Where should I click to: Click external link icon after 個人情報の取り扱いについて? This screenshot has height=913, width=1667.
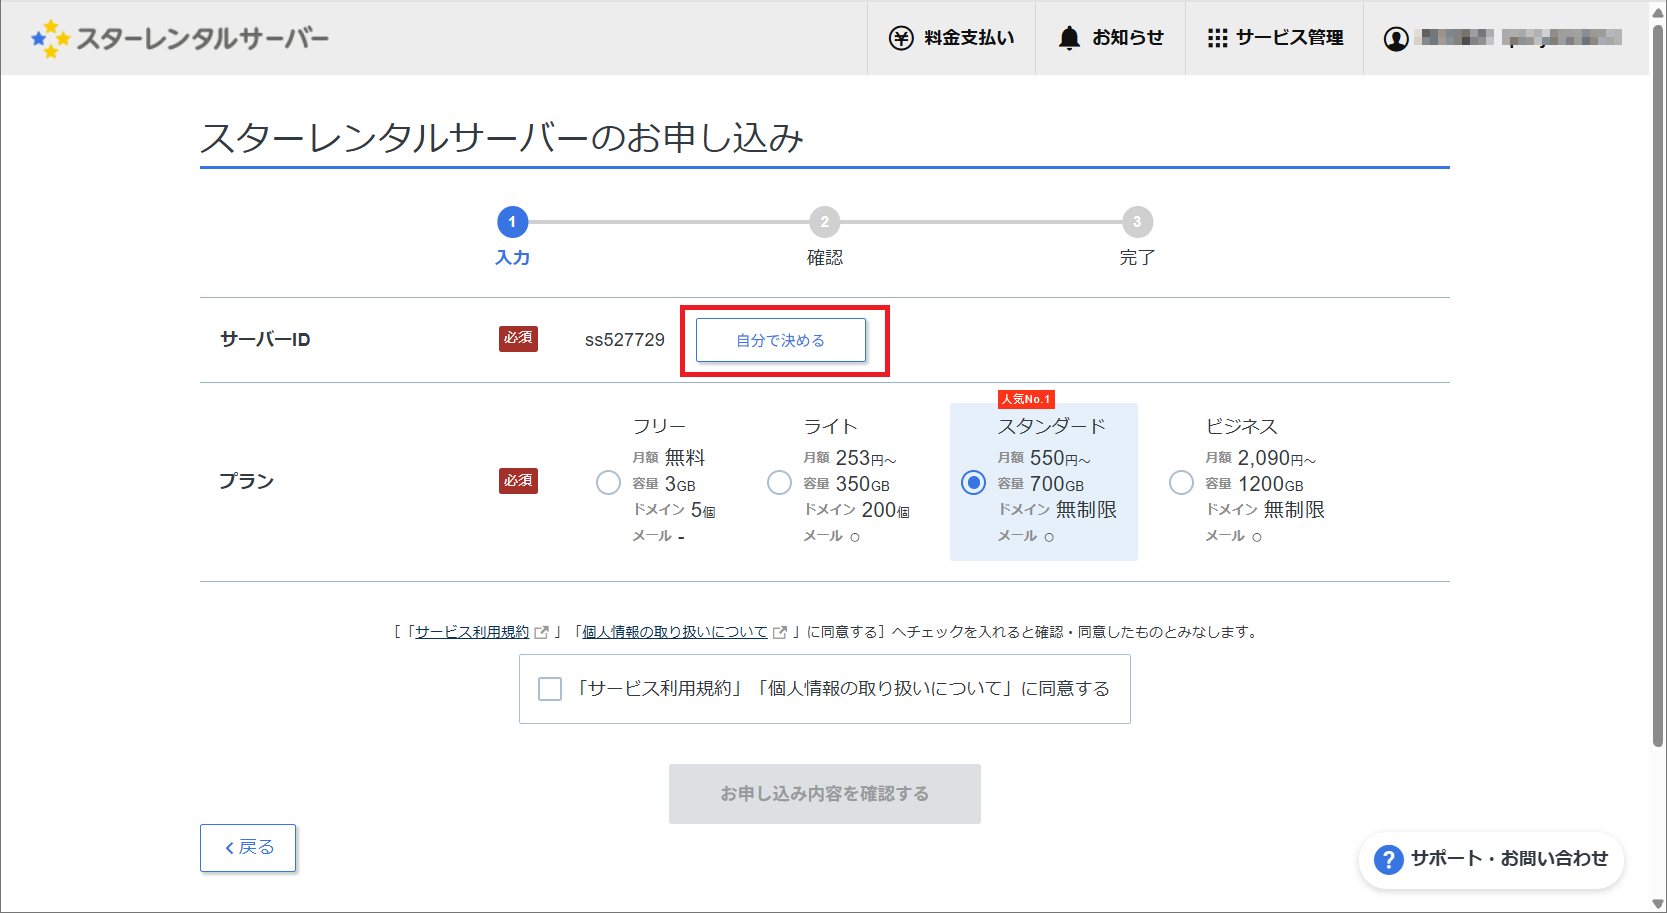pyautogui.click(x=780, y=632)
